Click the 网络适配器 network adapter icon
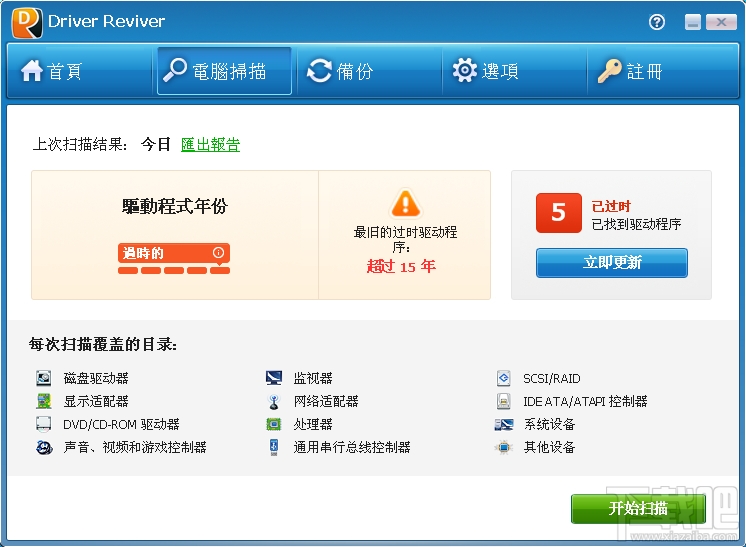Screen dimensions: 746x547 point(274,401)
